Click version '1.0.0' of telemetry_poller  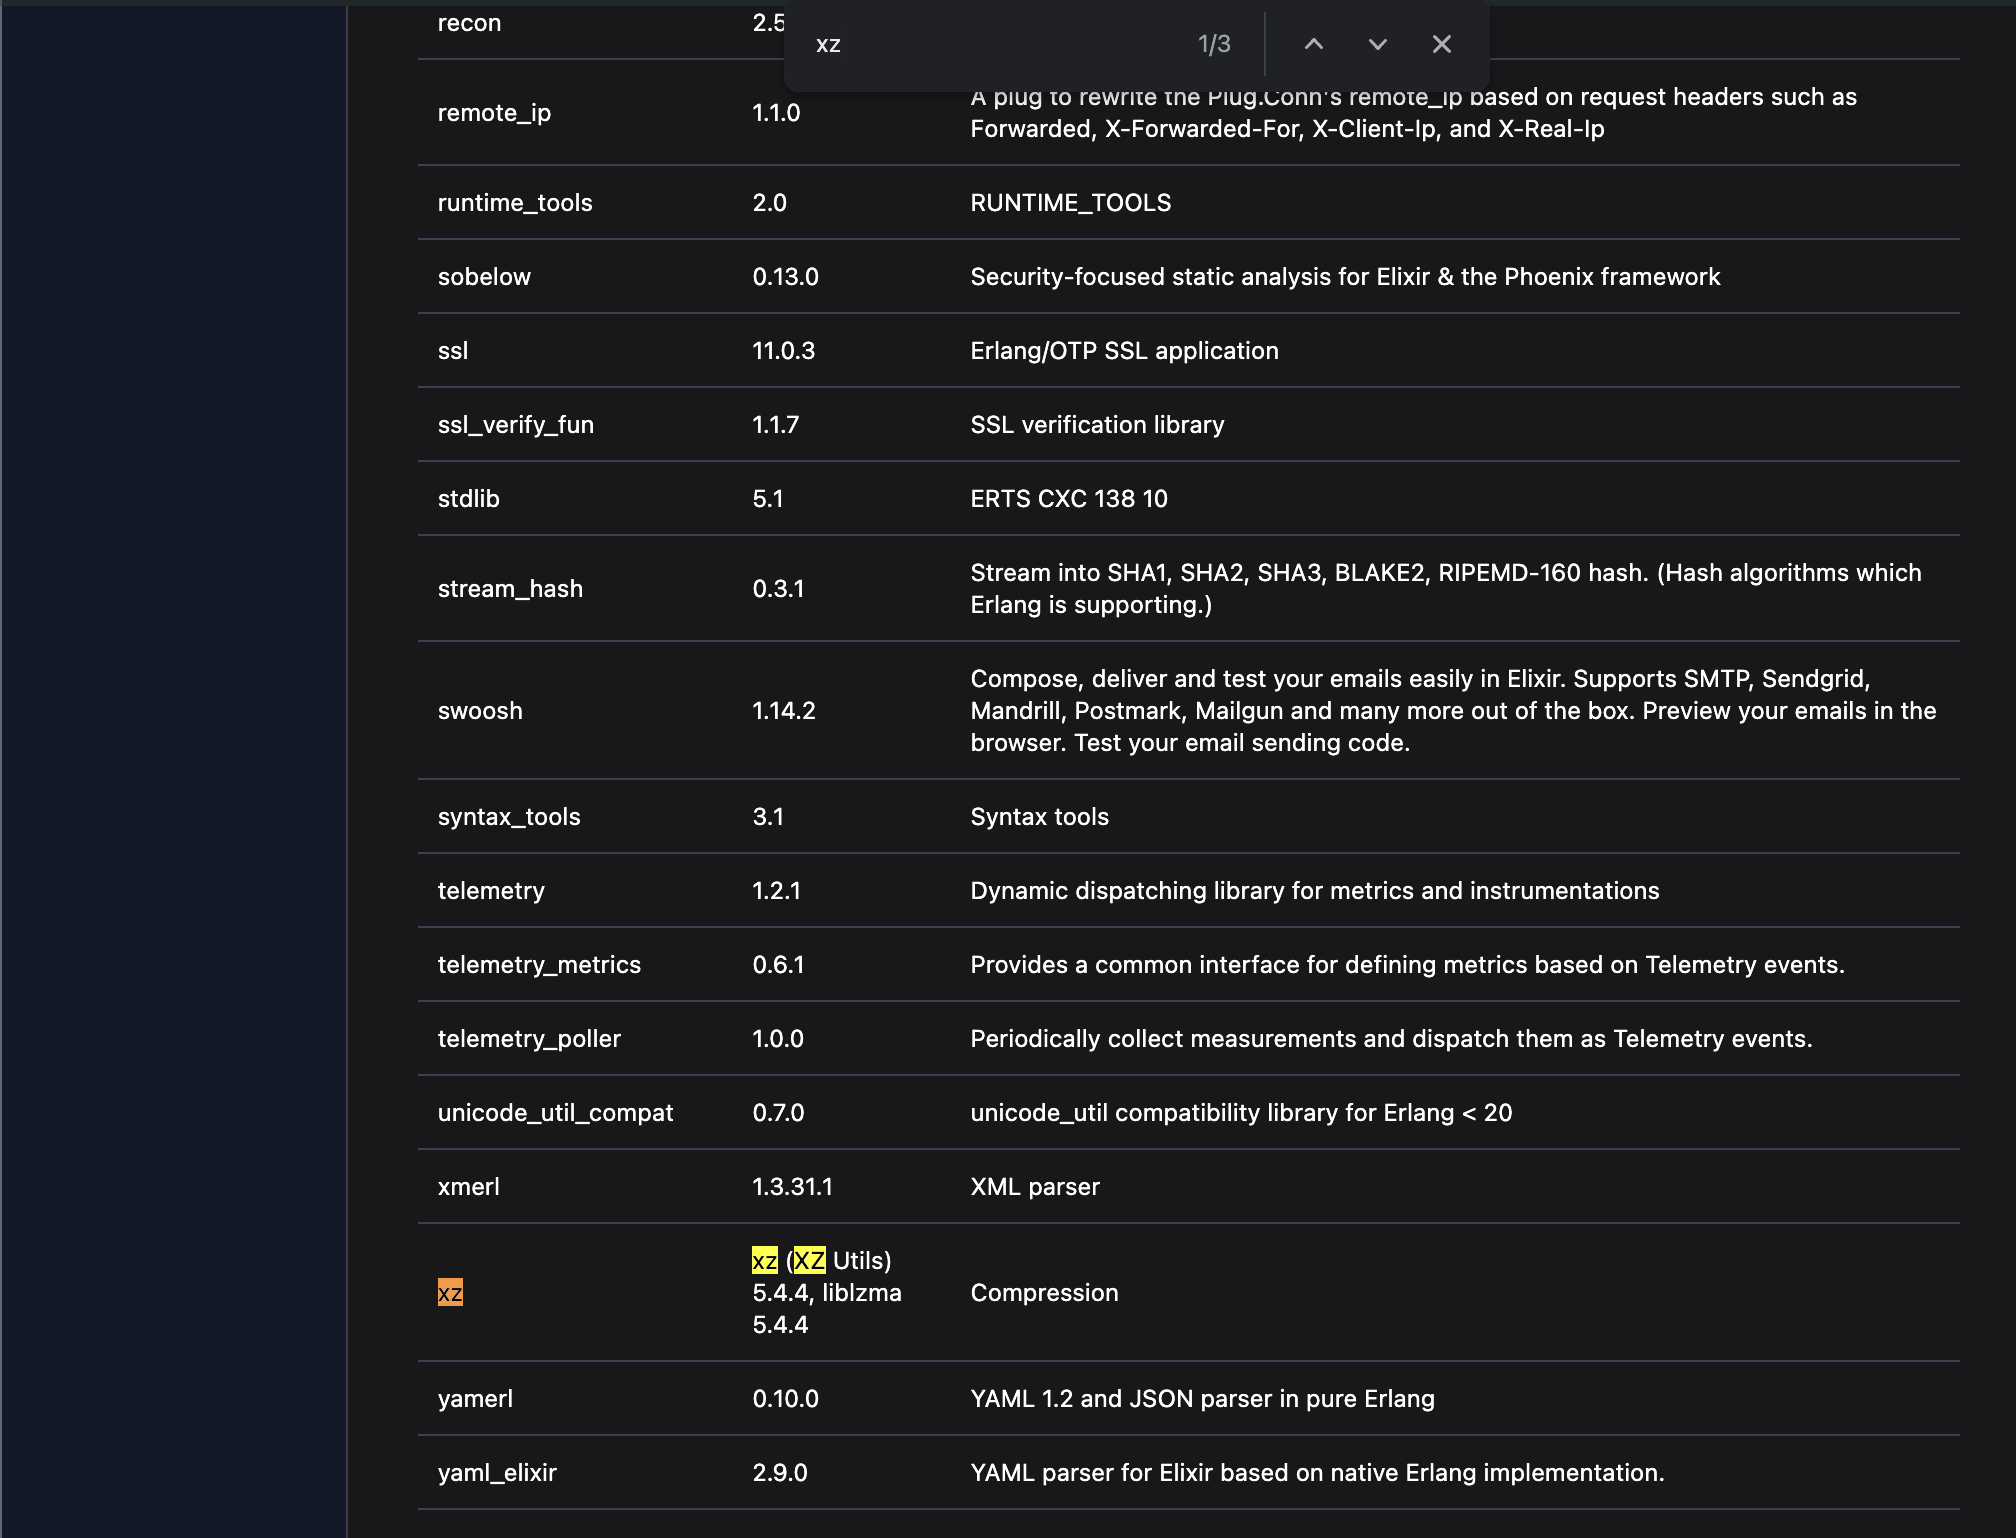[x=778, y=1039]
